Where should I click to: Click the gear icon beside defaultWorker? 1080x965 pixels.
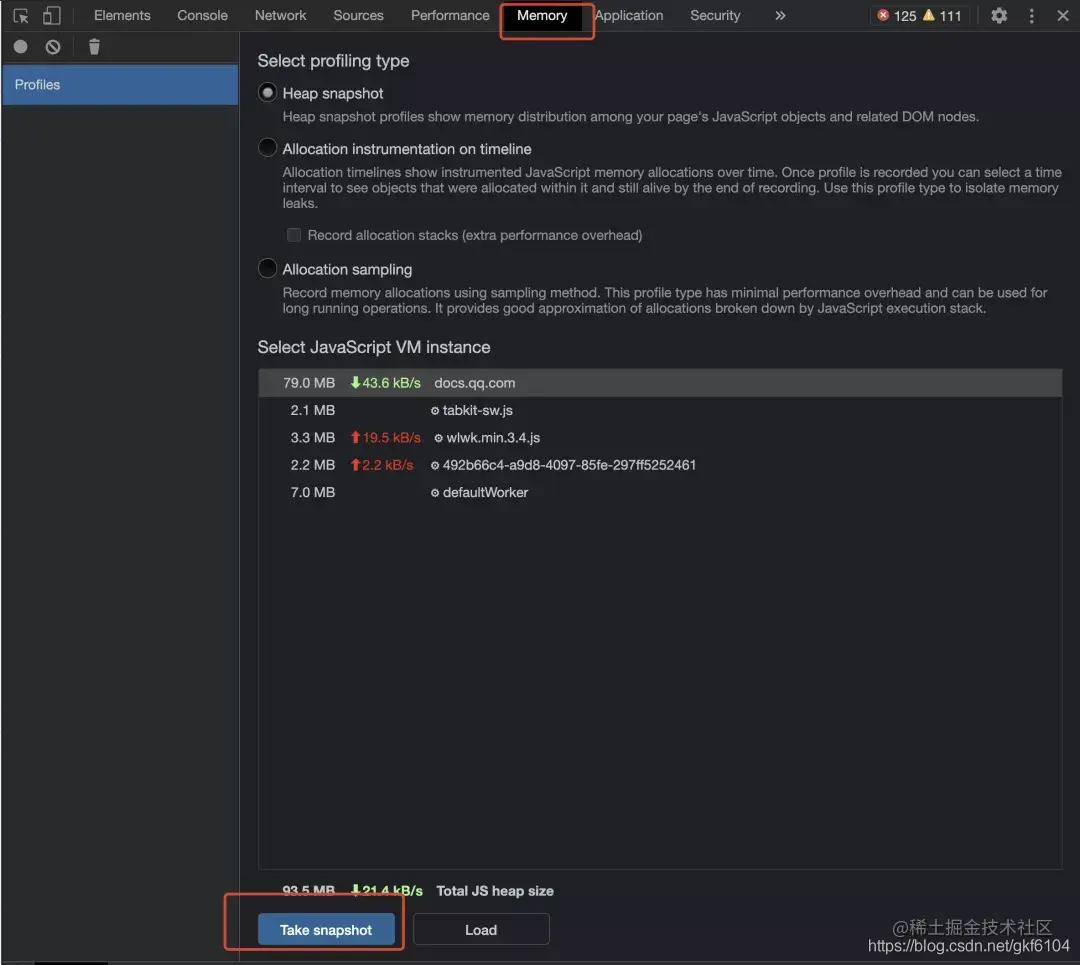(435, 492)
